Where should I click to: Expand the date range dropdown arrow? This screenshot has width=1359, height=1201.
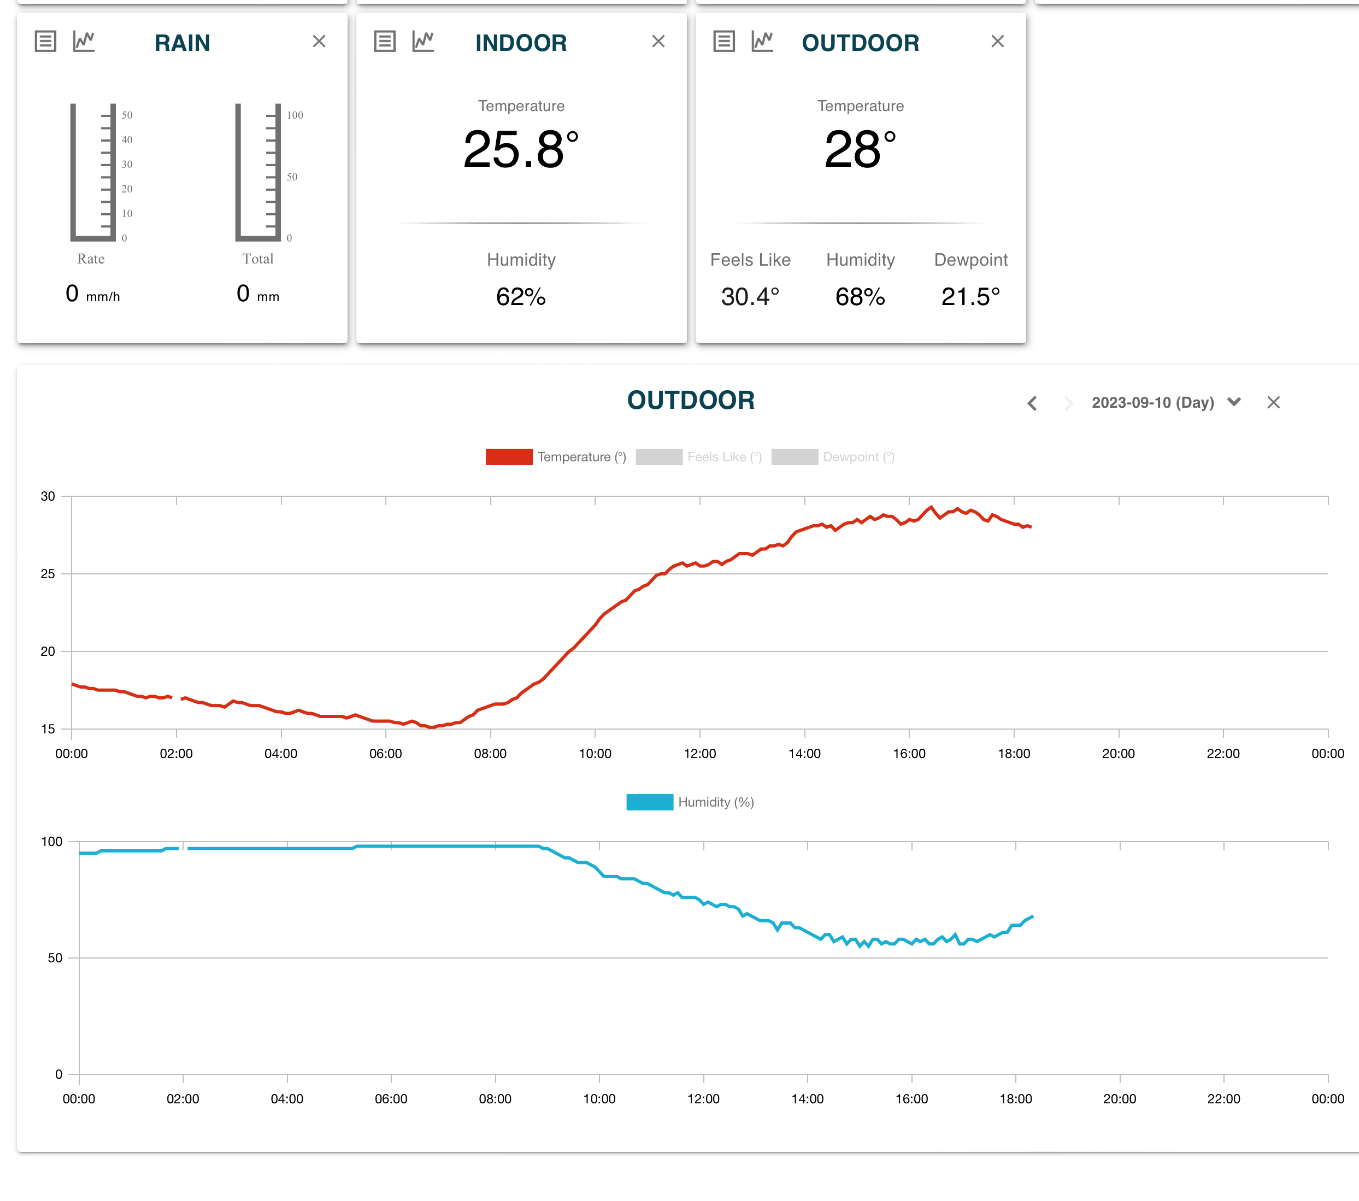pos(1234,402)
